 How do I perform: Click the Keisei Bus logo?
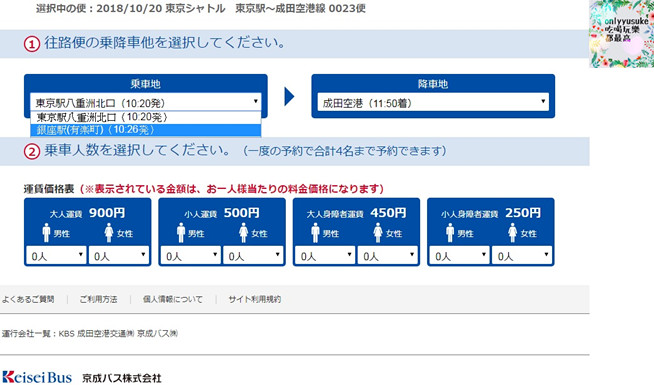tap(37, 377)
